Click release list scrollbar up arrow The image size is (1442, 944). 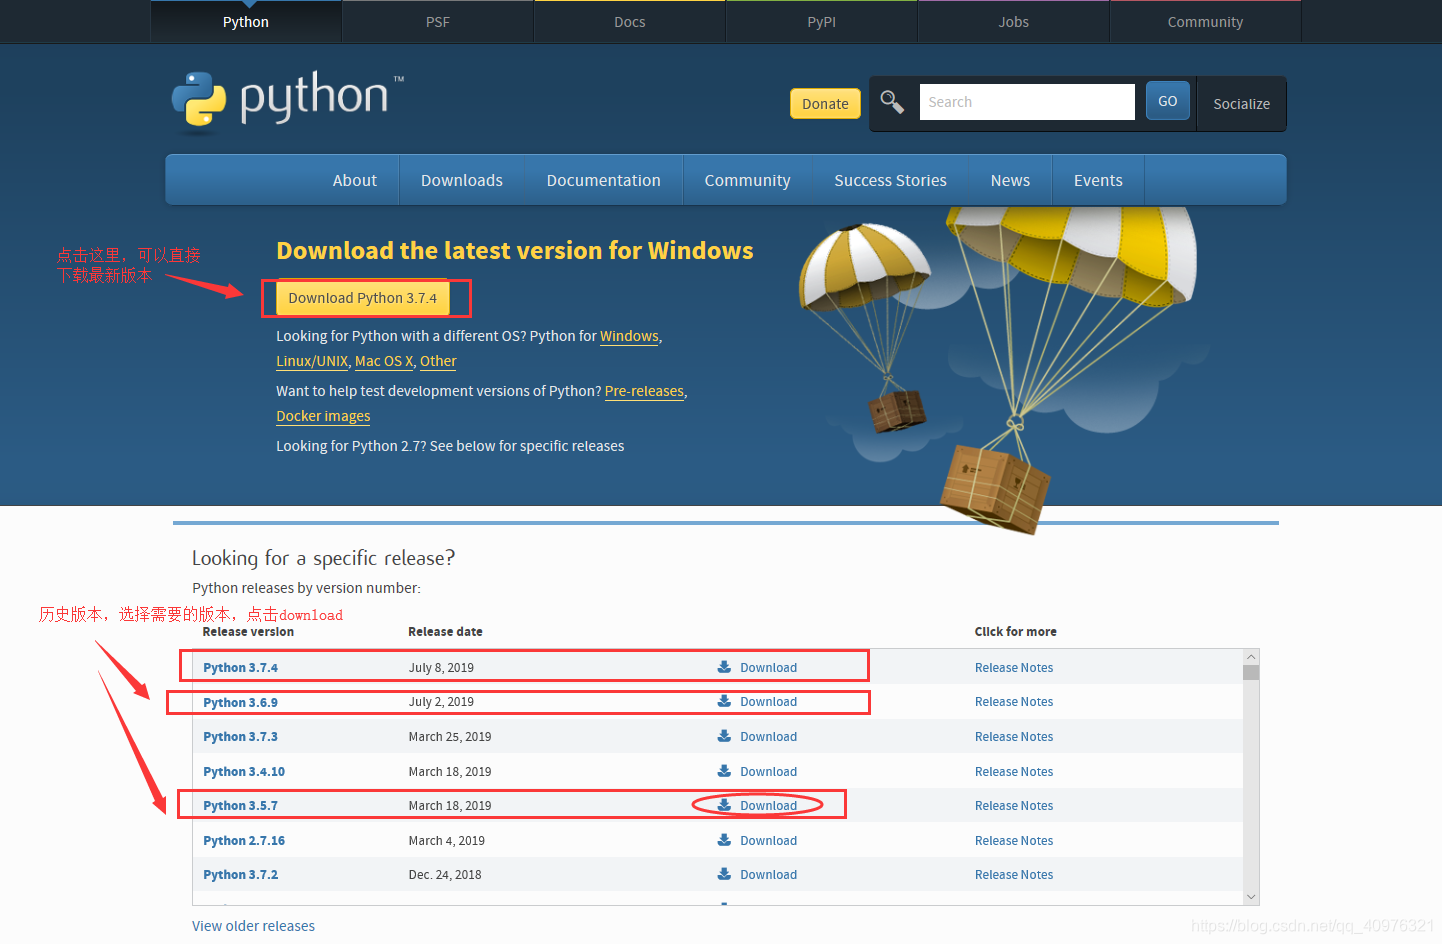tap(1251, 657)
